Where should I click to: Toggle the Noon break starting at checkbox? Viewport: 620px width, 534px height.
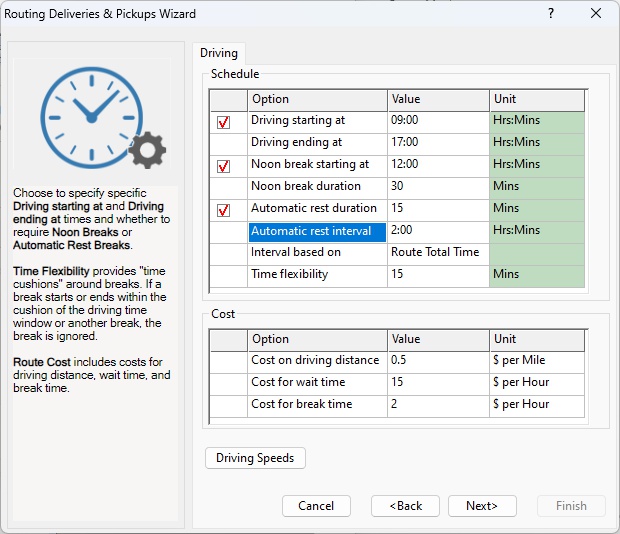click(224, 166)
